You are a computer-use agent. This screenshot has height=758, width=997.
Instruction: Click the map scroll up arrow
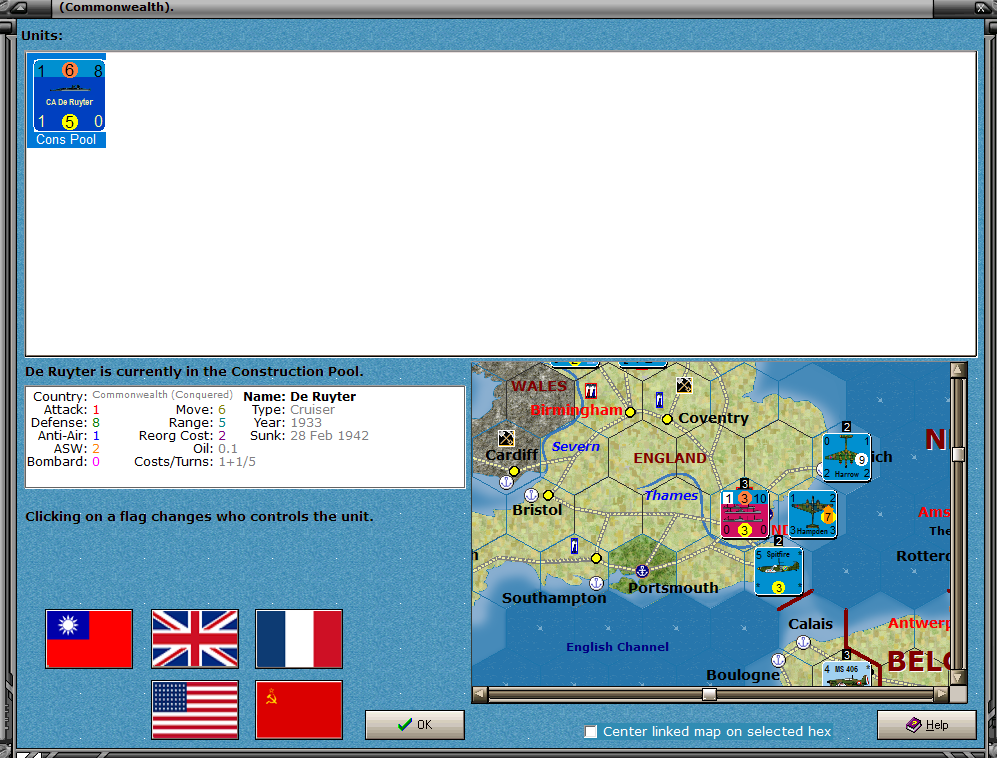pos(958,370)
